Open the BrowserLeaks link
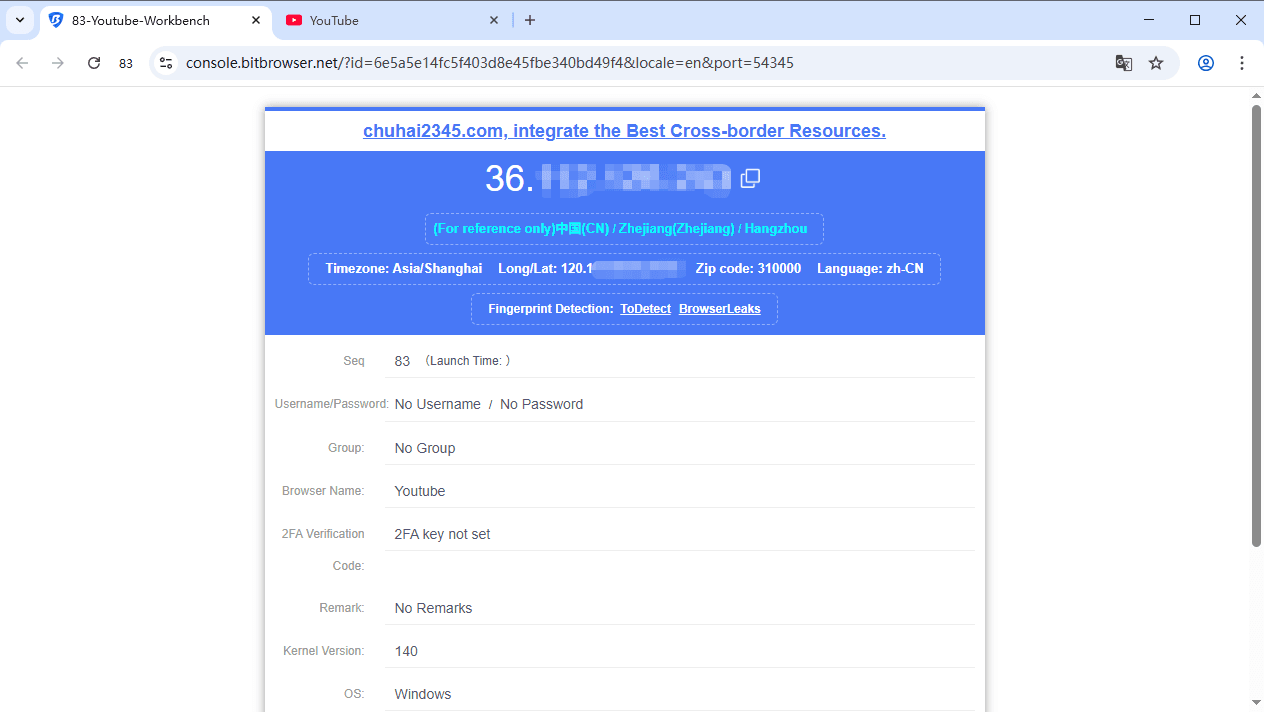This screenshot has height=712, width=1264. (720, 309)
